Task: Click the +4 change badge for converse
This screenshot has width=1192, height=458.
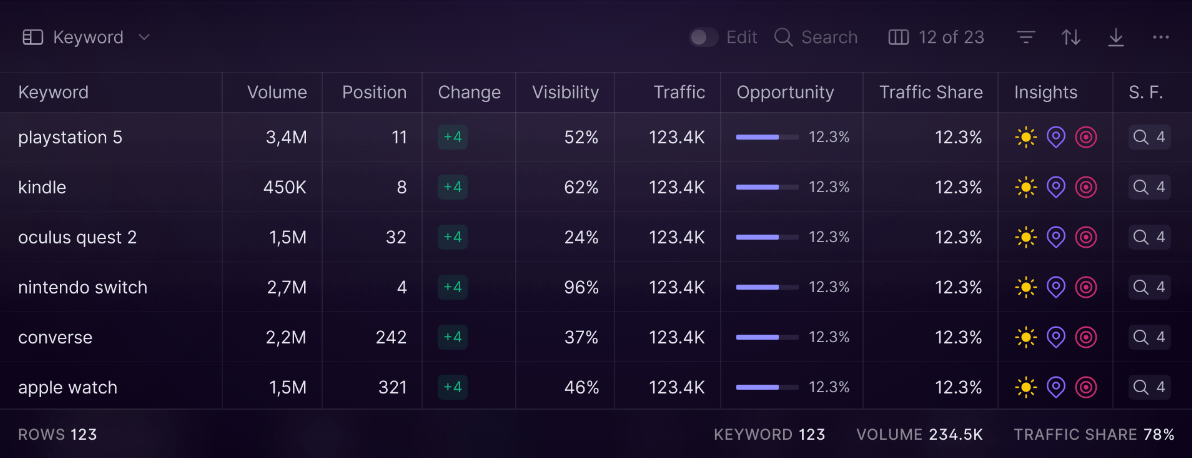Action: coord(452,337)
